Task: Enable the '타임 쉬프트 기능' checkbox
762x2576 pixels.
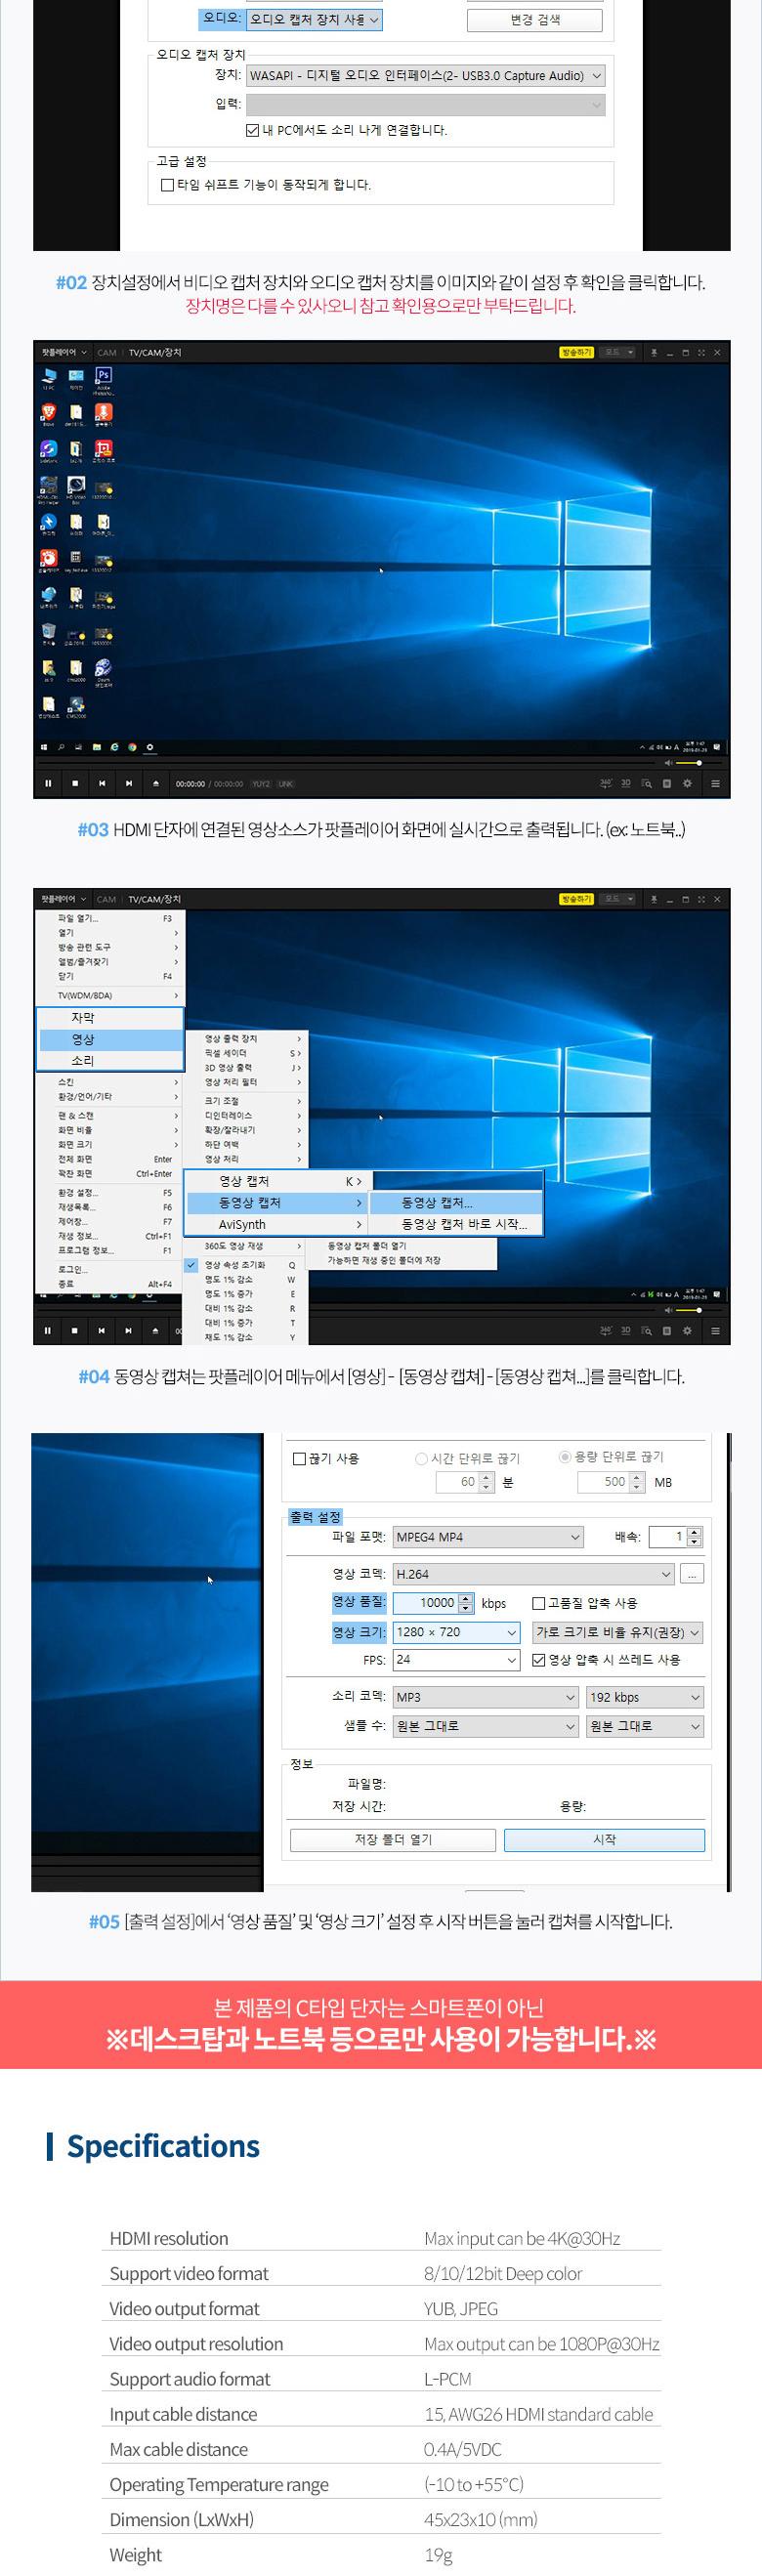Action: (167, 185)
